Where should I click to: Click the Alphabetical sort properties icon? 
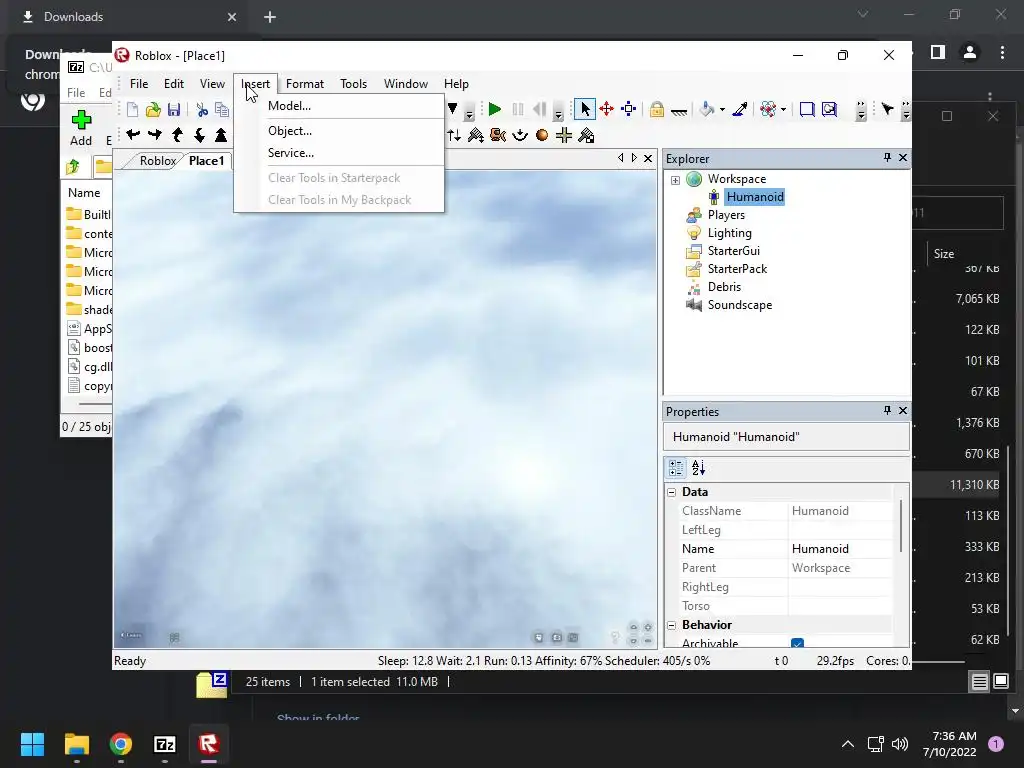pos(698,468)
